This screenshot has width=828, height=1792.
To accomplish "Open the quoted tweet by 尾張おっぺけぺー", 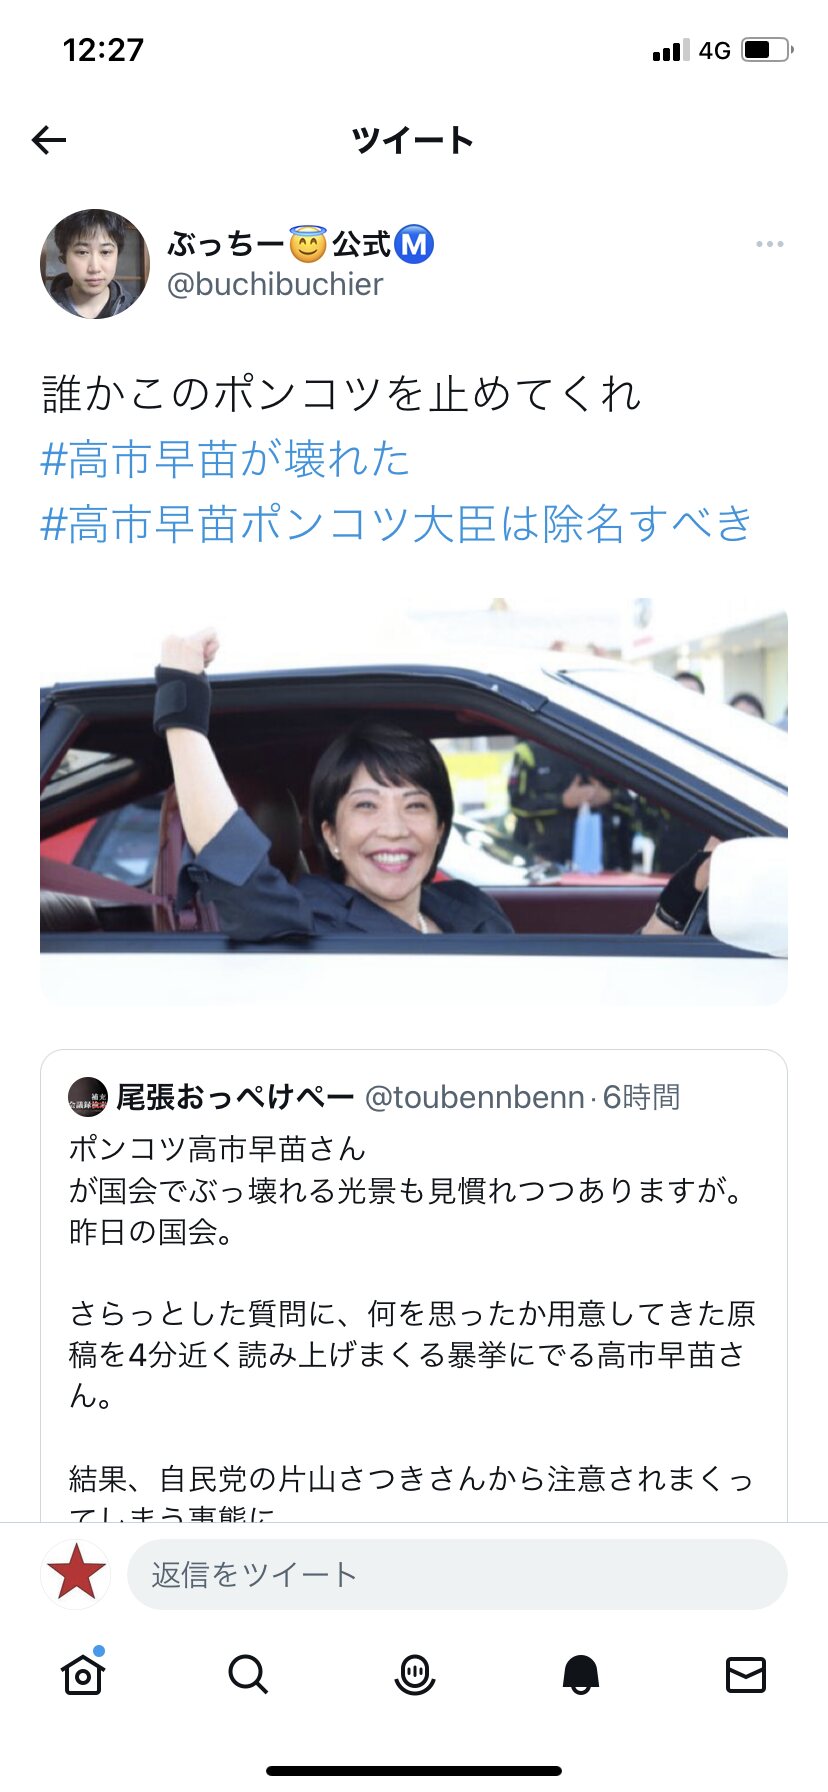I will point(414,1286).
